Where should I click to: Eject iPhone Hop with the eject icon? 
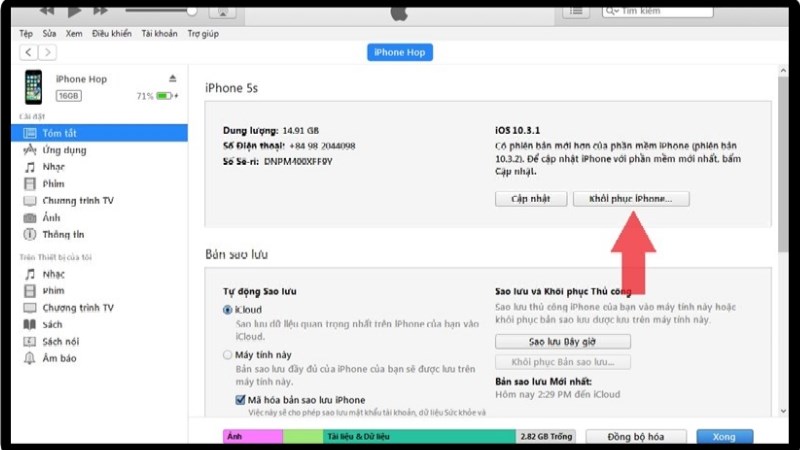172,79
